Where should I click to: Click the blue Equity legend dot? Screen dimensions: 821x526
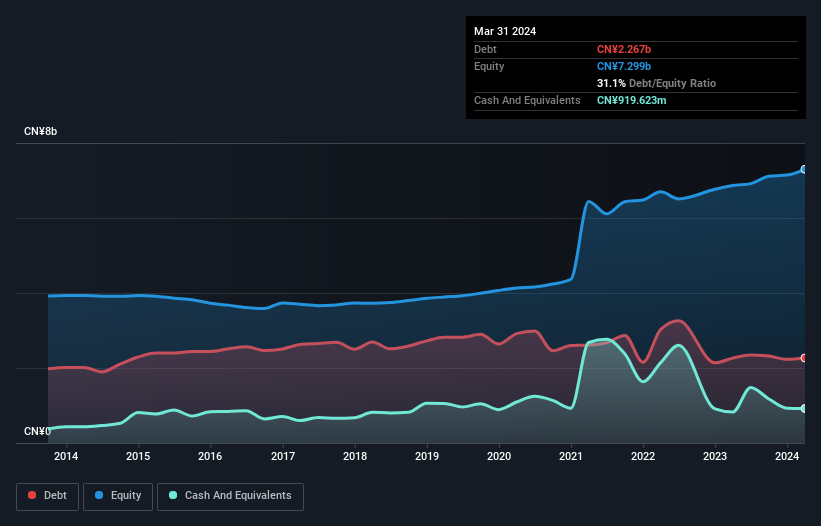(99, 495)
